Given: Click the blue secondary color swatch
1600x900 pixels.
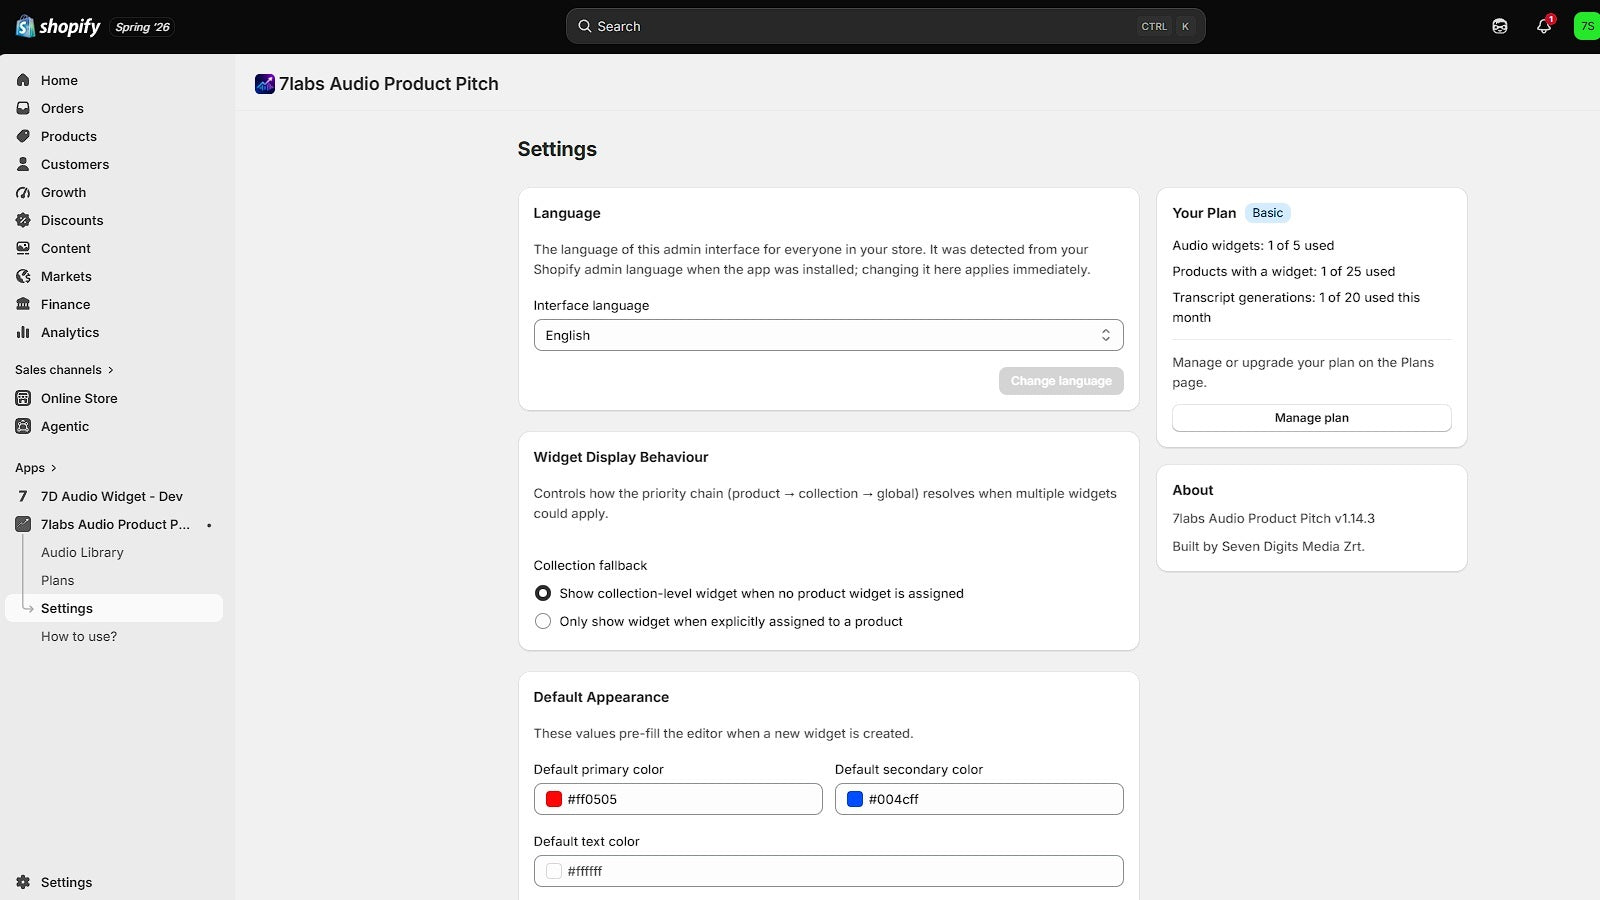Looking at the screenshot, I should [x=855, y=799].
